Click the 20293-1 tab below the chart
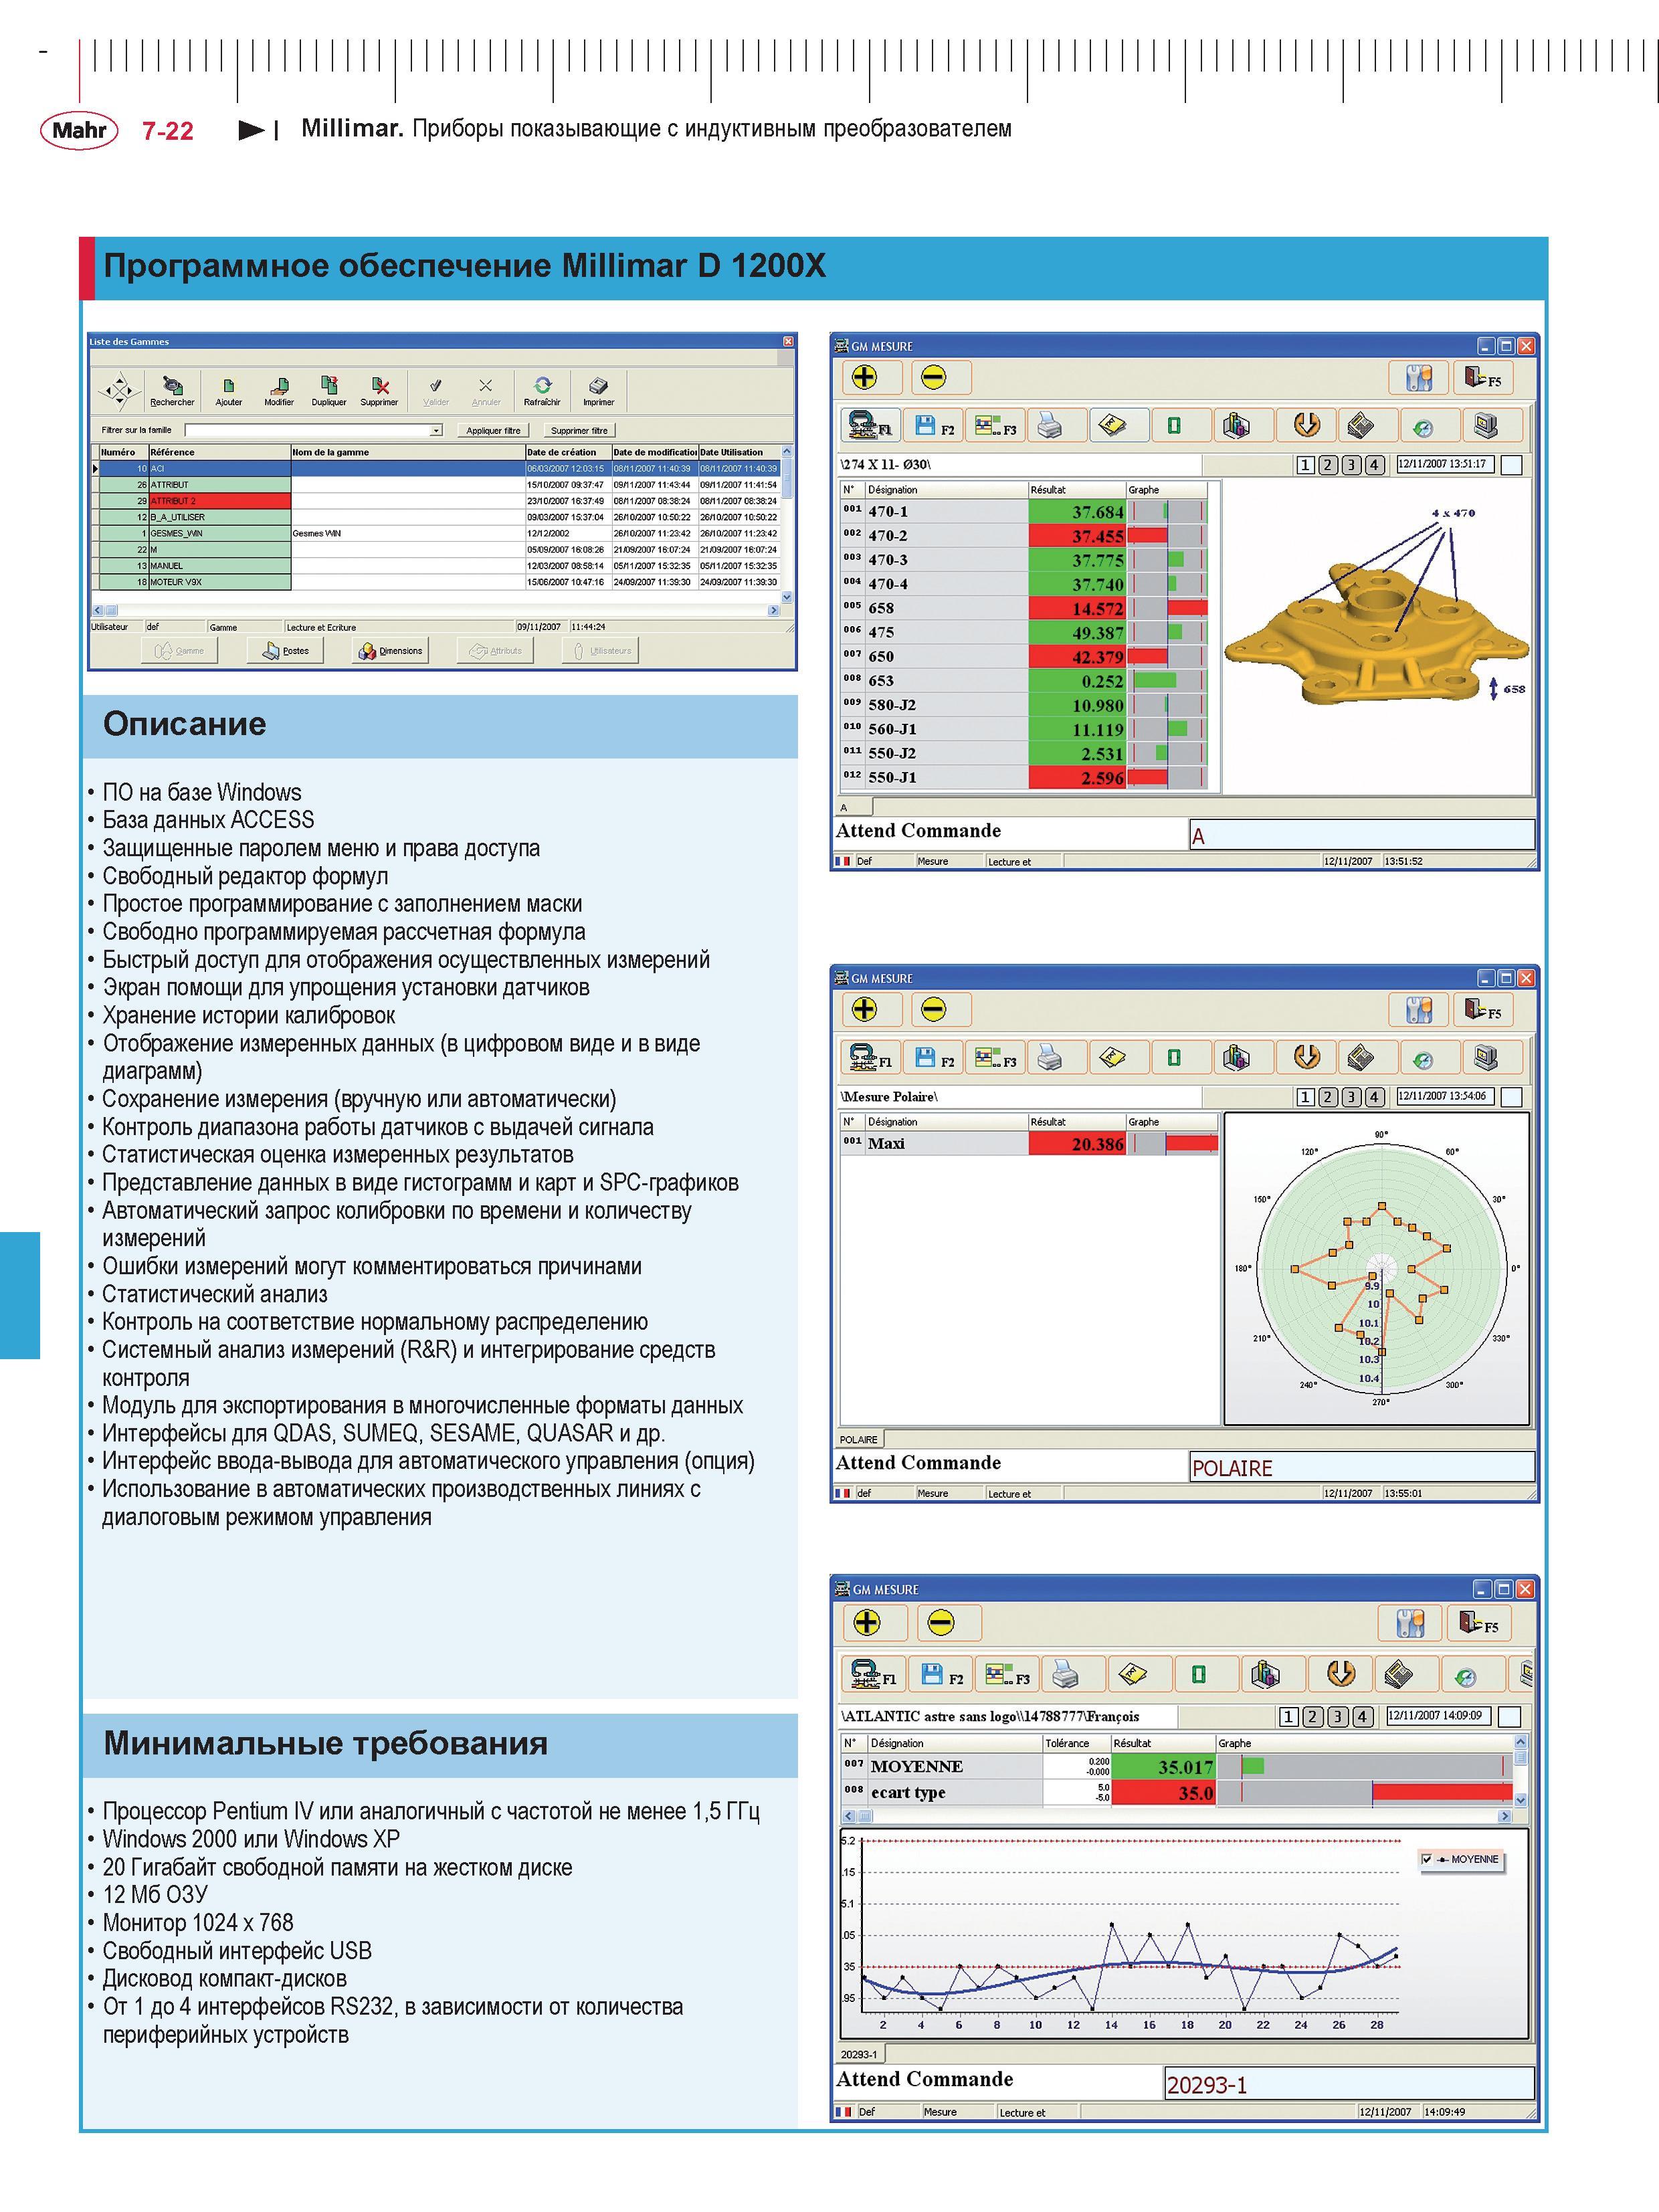 tap(859, 2054)
